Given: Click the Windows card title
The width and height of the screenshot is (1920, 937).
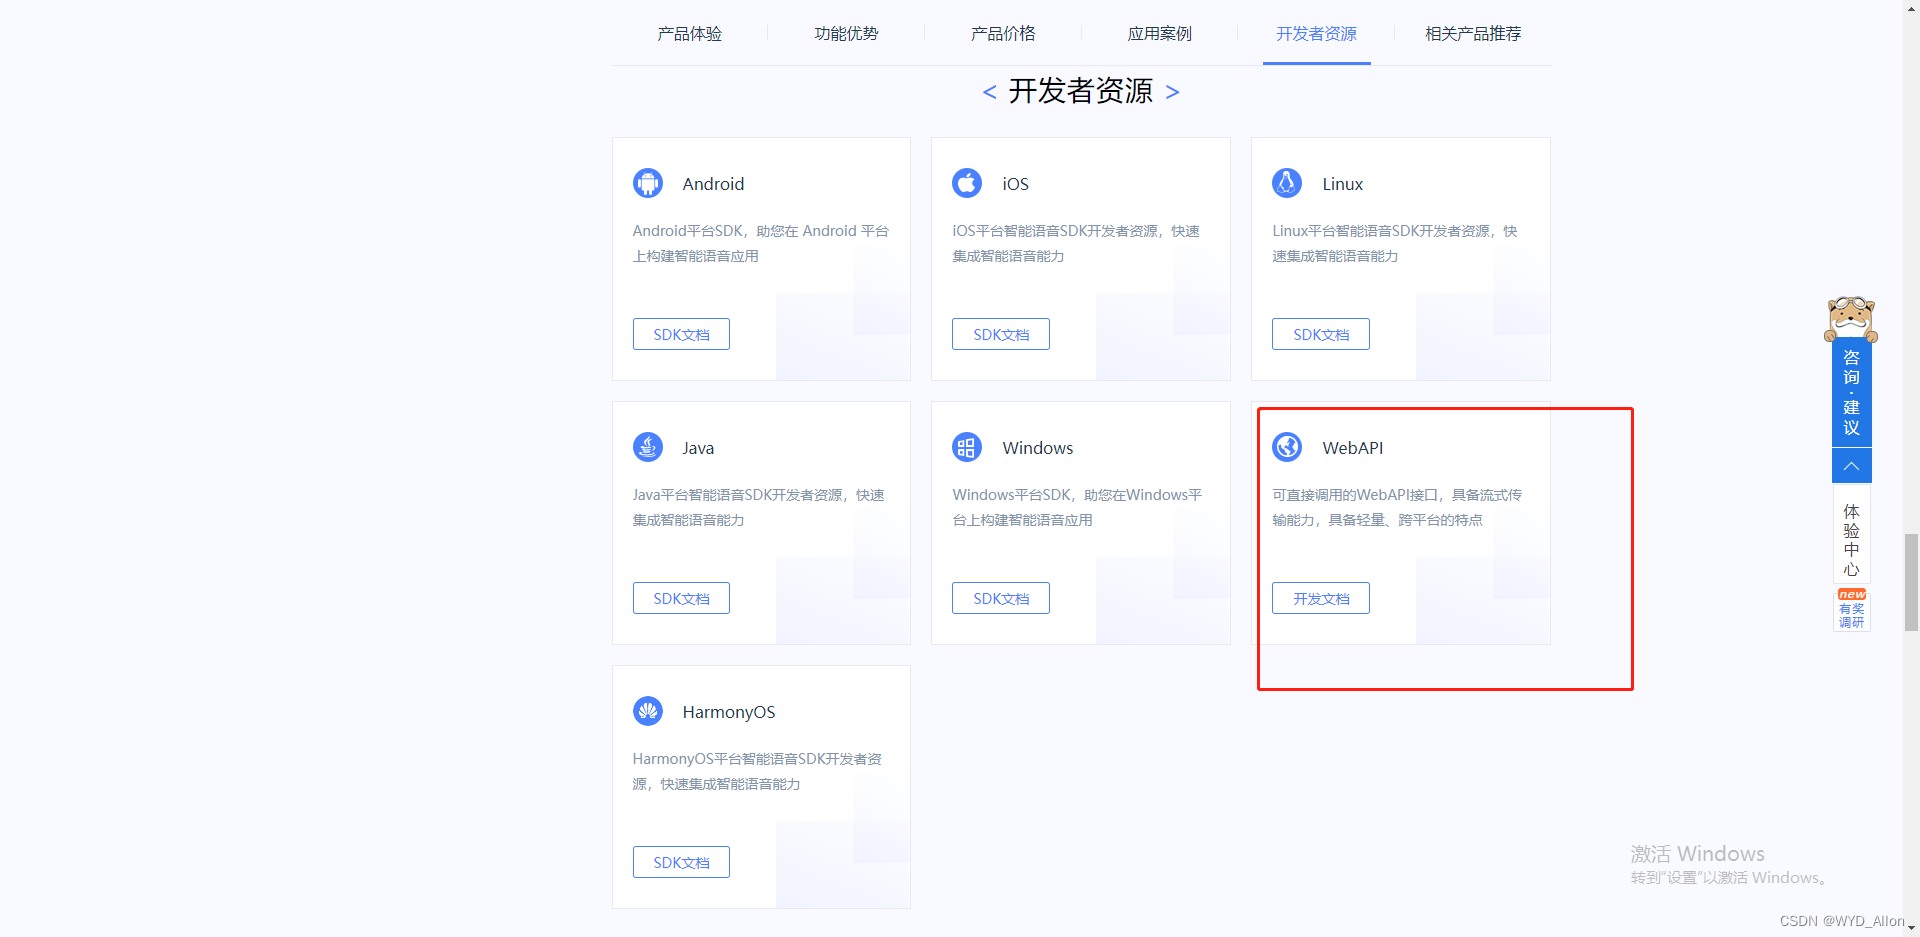Looking at the screenshot, I should click(x=1037, y=448).
